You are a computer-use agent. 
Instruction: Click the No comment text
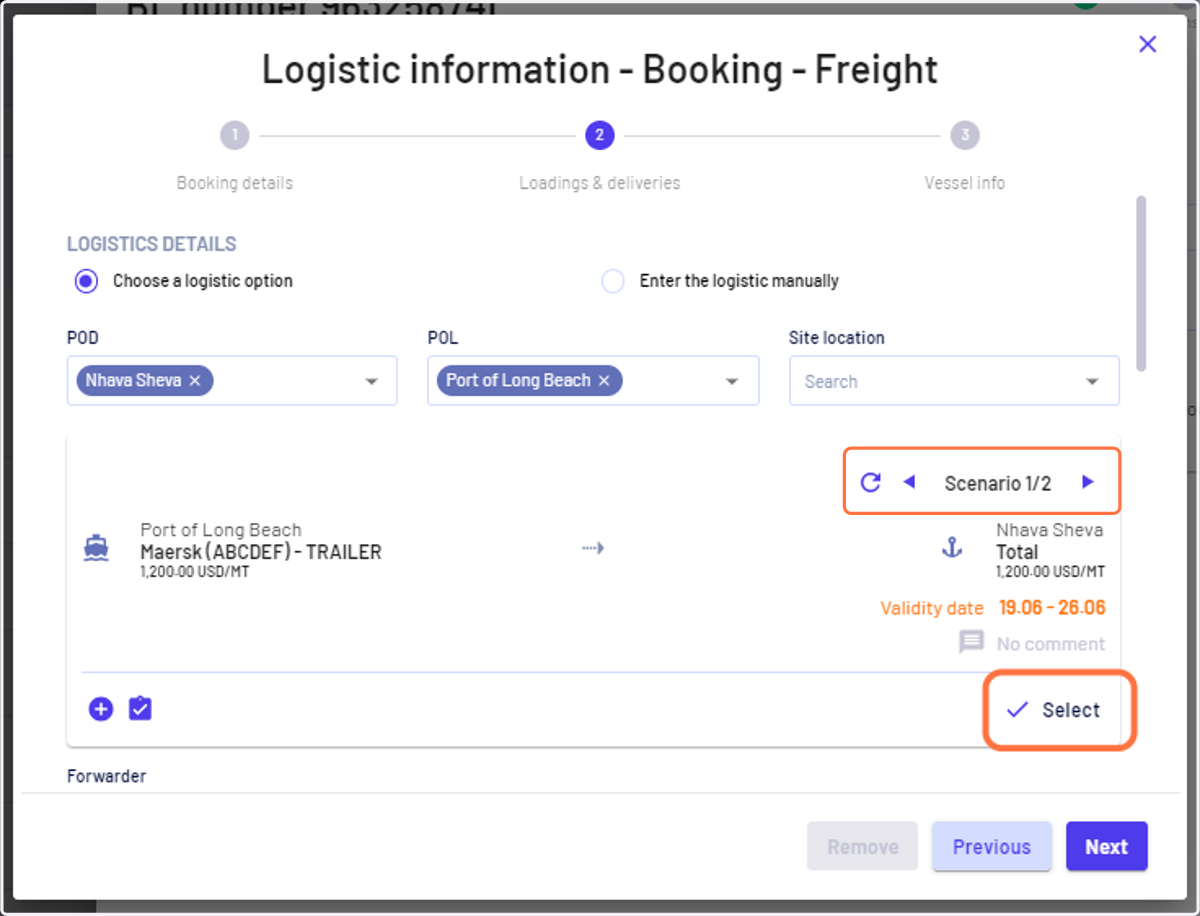(x=1051, y=644)
